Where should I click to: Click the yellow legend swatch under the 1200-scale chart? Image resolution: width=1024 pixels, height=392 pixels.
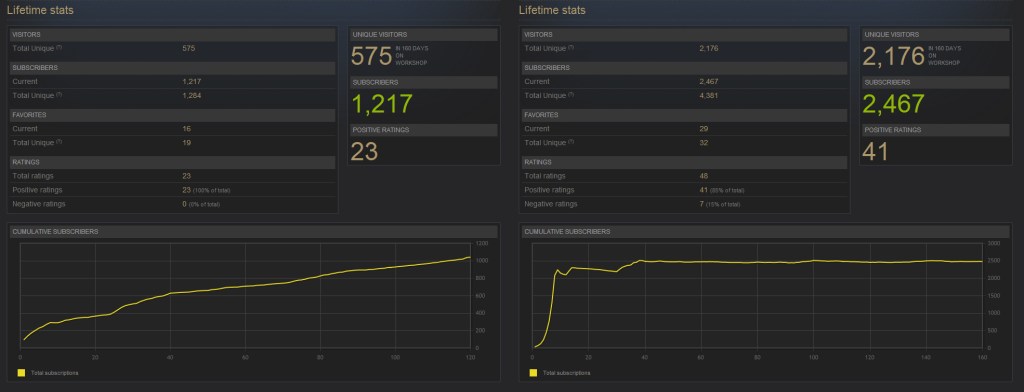pos(22,373)
